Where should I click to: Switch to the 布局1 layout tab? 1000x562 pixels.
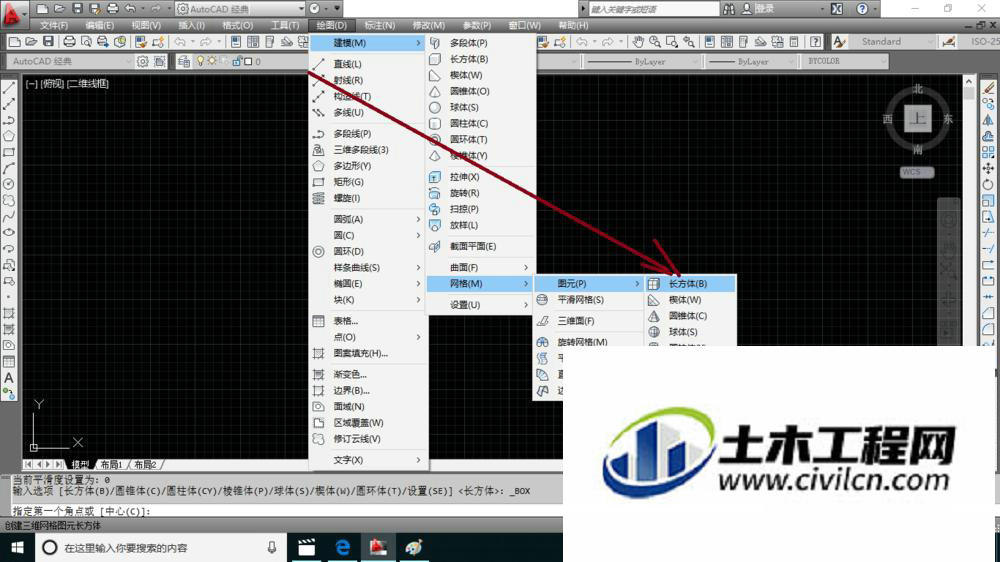[112, 464]
